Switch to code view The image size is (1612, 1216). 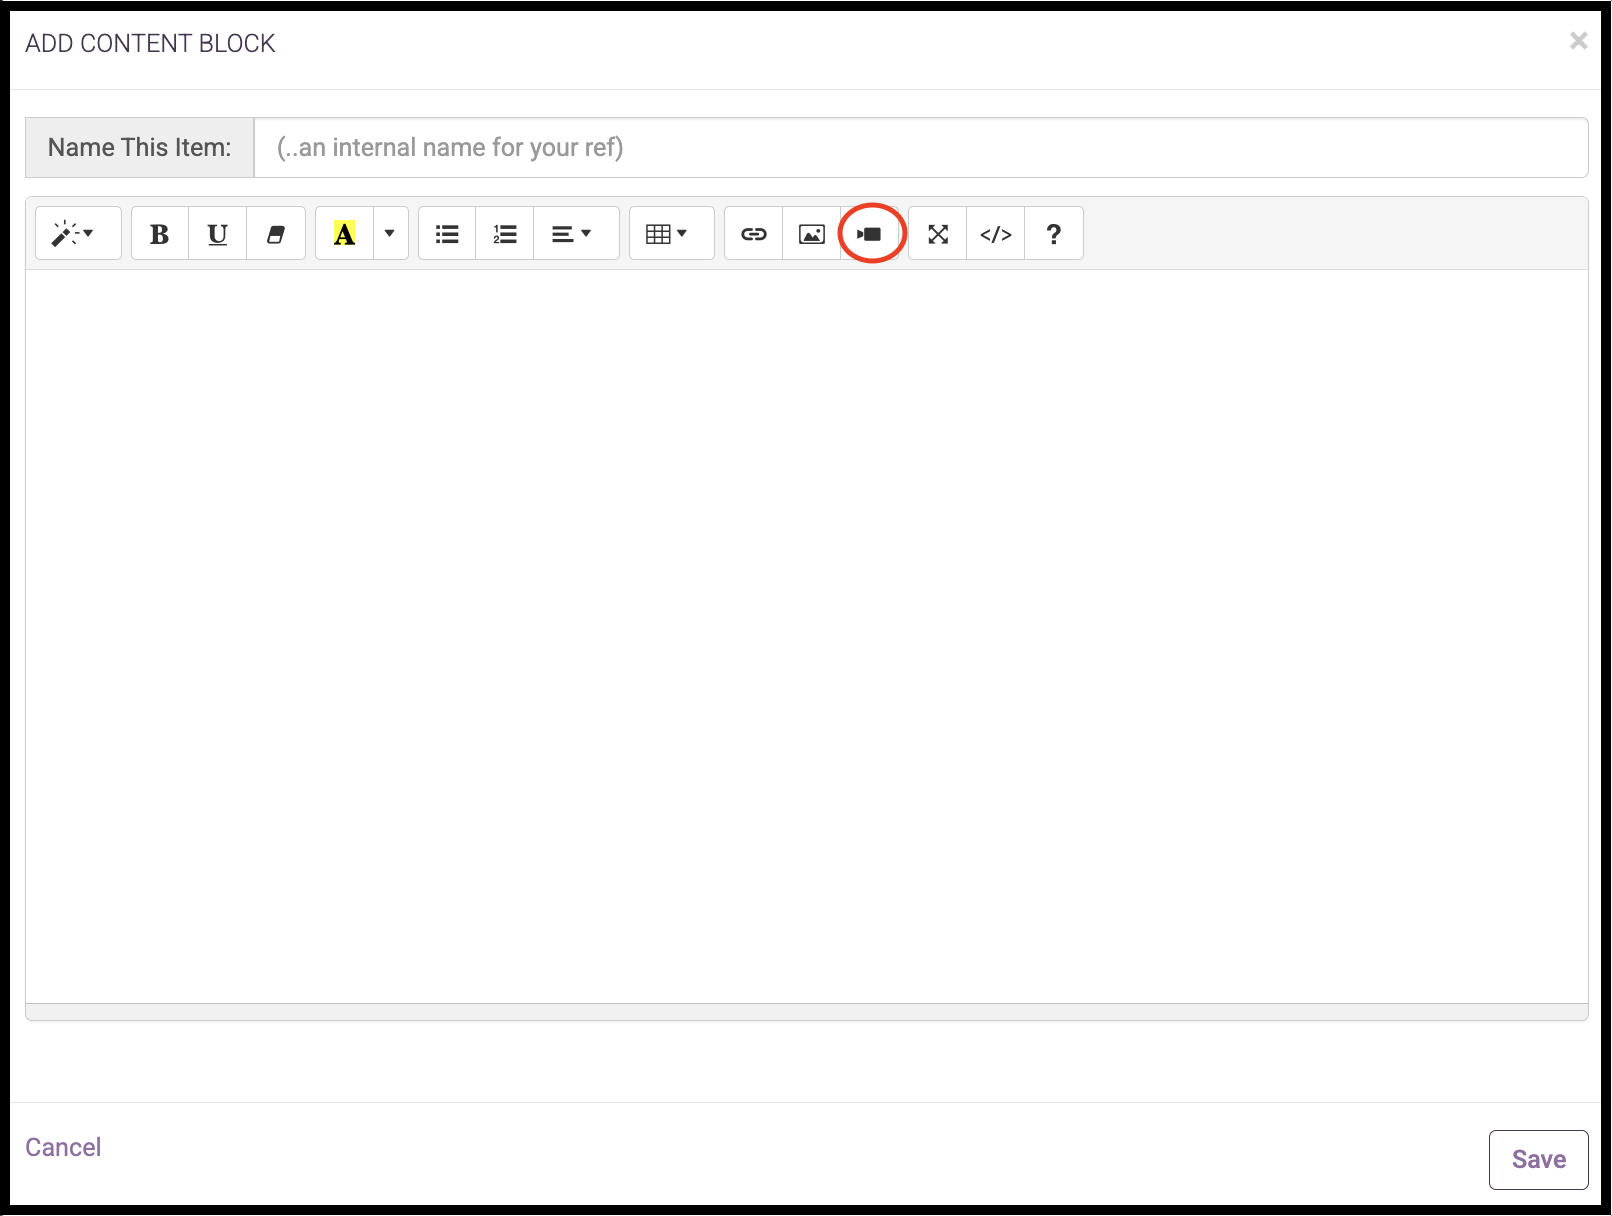(x=996, y=234)
